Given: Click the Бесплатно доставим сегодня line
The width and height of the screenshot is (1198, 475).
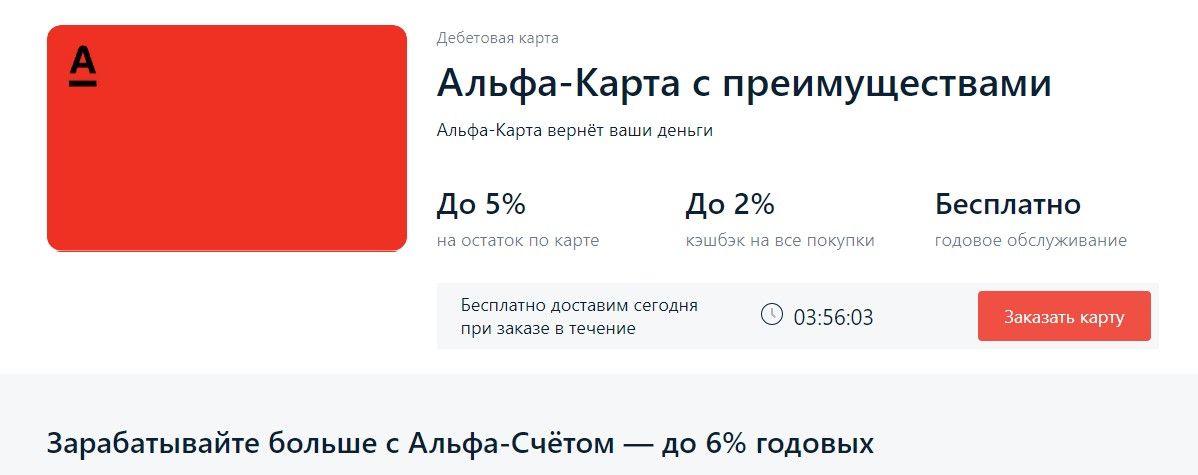Looking at the screenshot, I should coord(579,306).
